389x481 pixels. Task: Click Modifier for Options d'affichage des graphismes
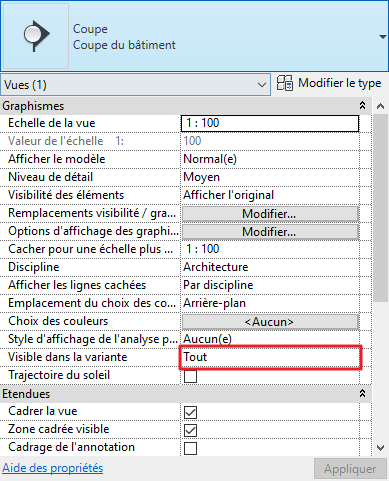(270, 232)
